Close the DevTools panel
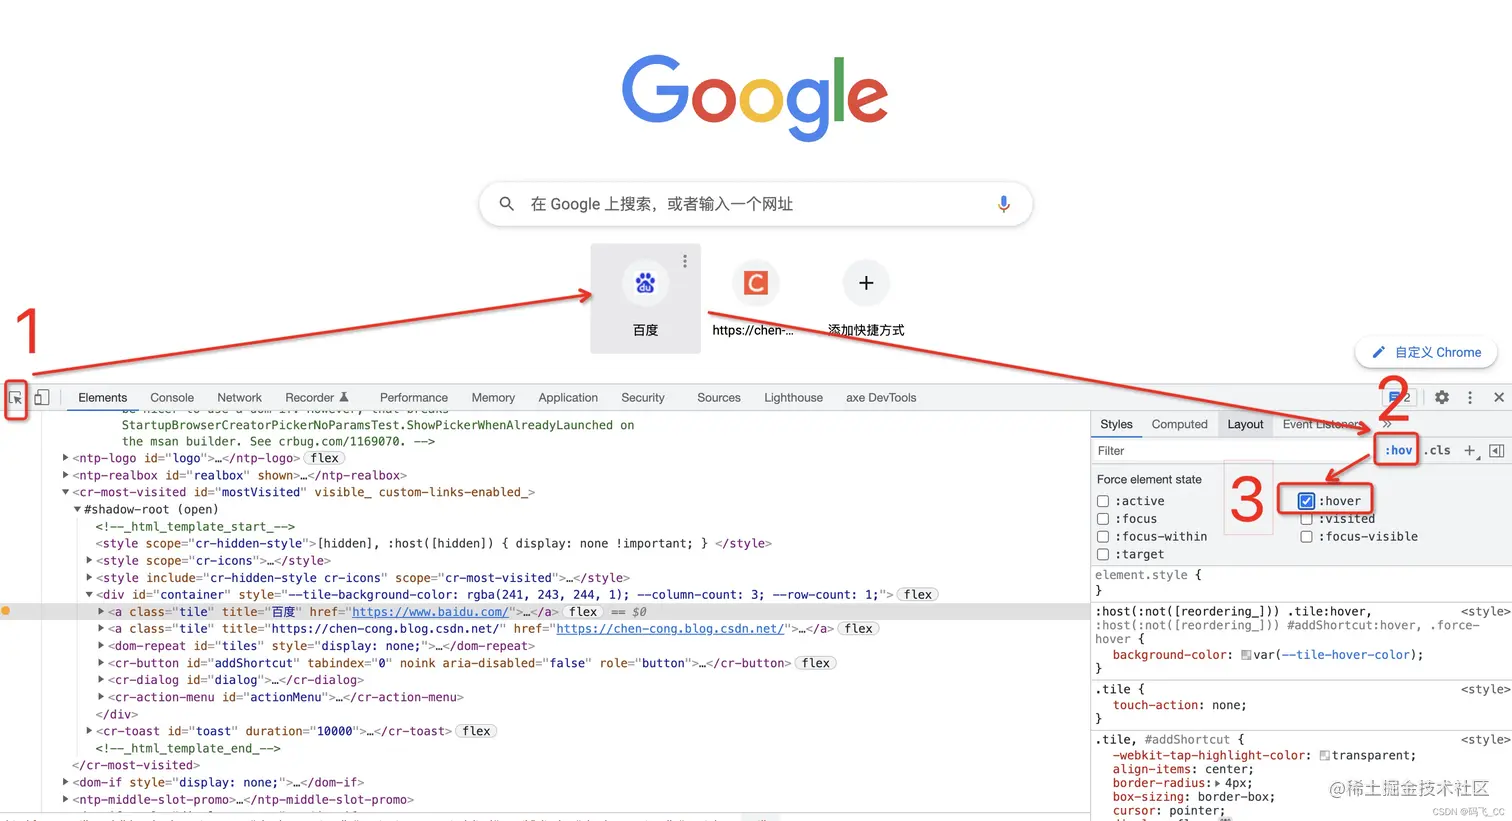This screenshot has height=821, width=1512. coord(1499,397)
